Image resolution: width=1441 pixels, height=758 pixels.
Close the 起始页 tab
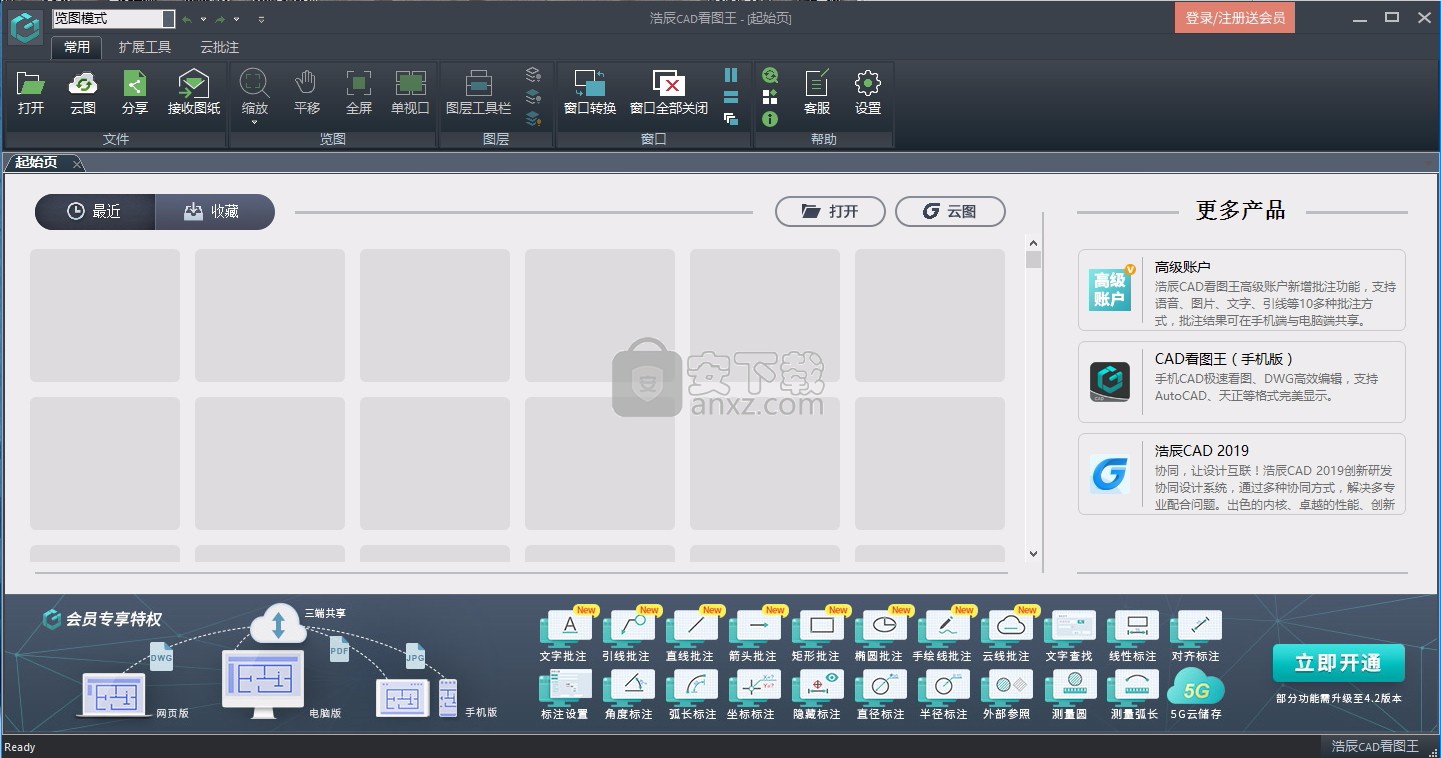78,163
